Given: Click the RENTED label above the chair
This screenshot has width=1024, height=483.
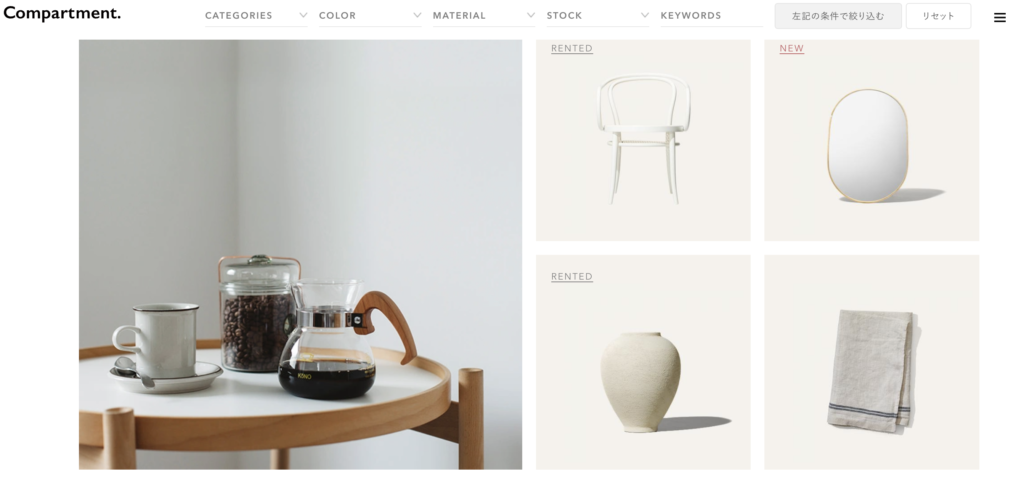Looking at the screenshot, I should click(x=571, y=48).
